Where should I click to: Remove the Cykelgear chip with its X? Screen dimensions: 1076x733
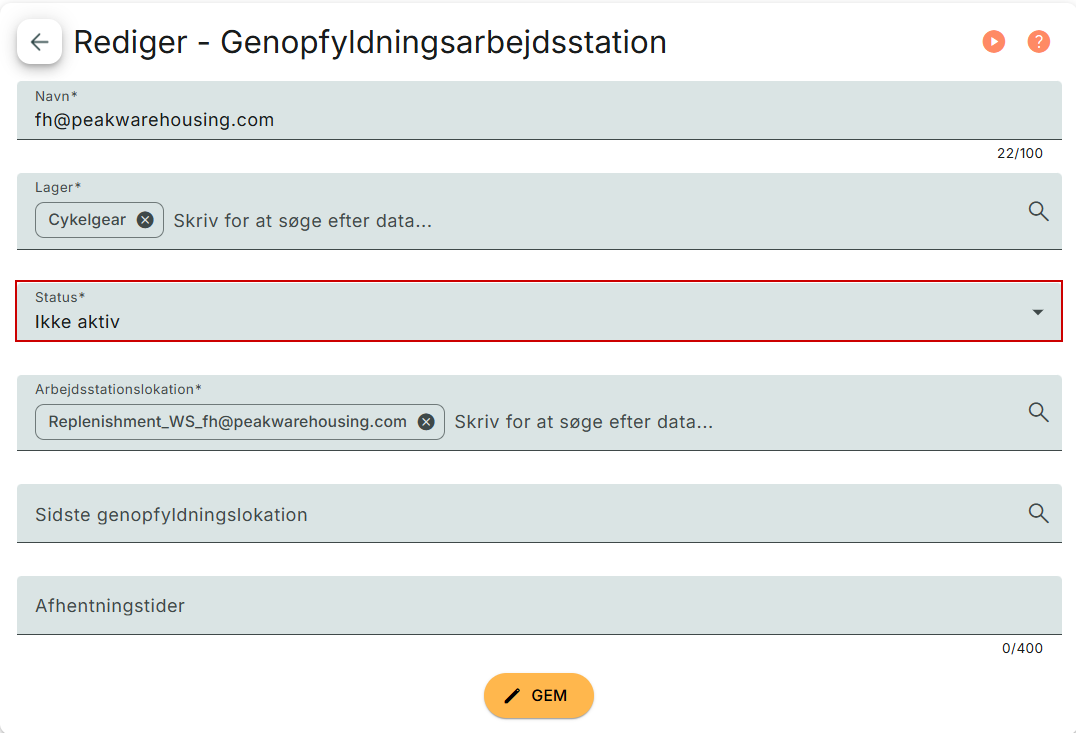pos(145,220)
